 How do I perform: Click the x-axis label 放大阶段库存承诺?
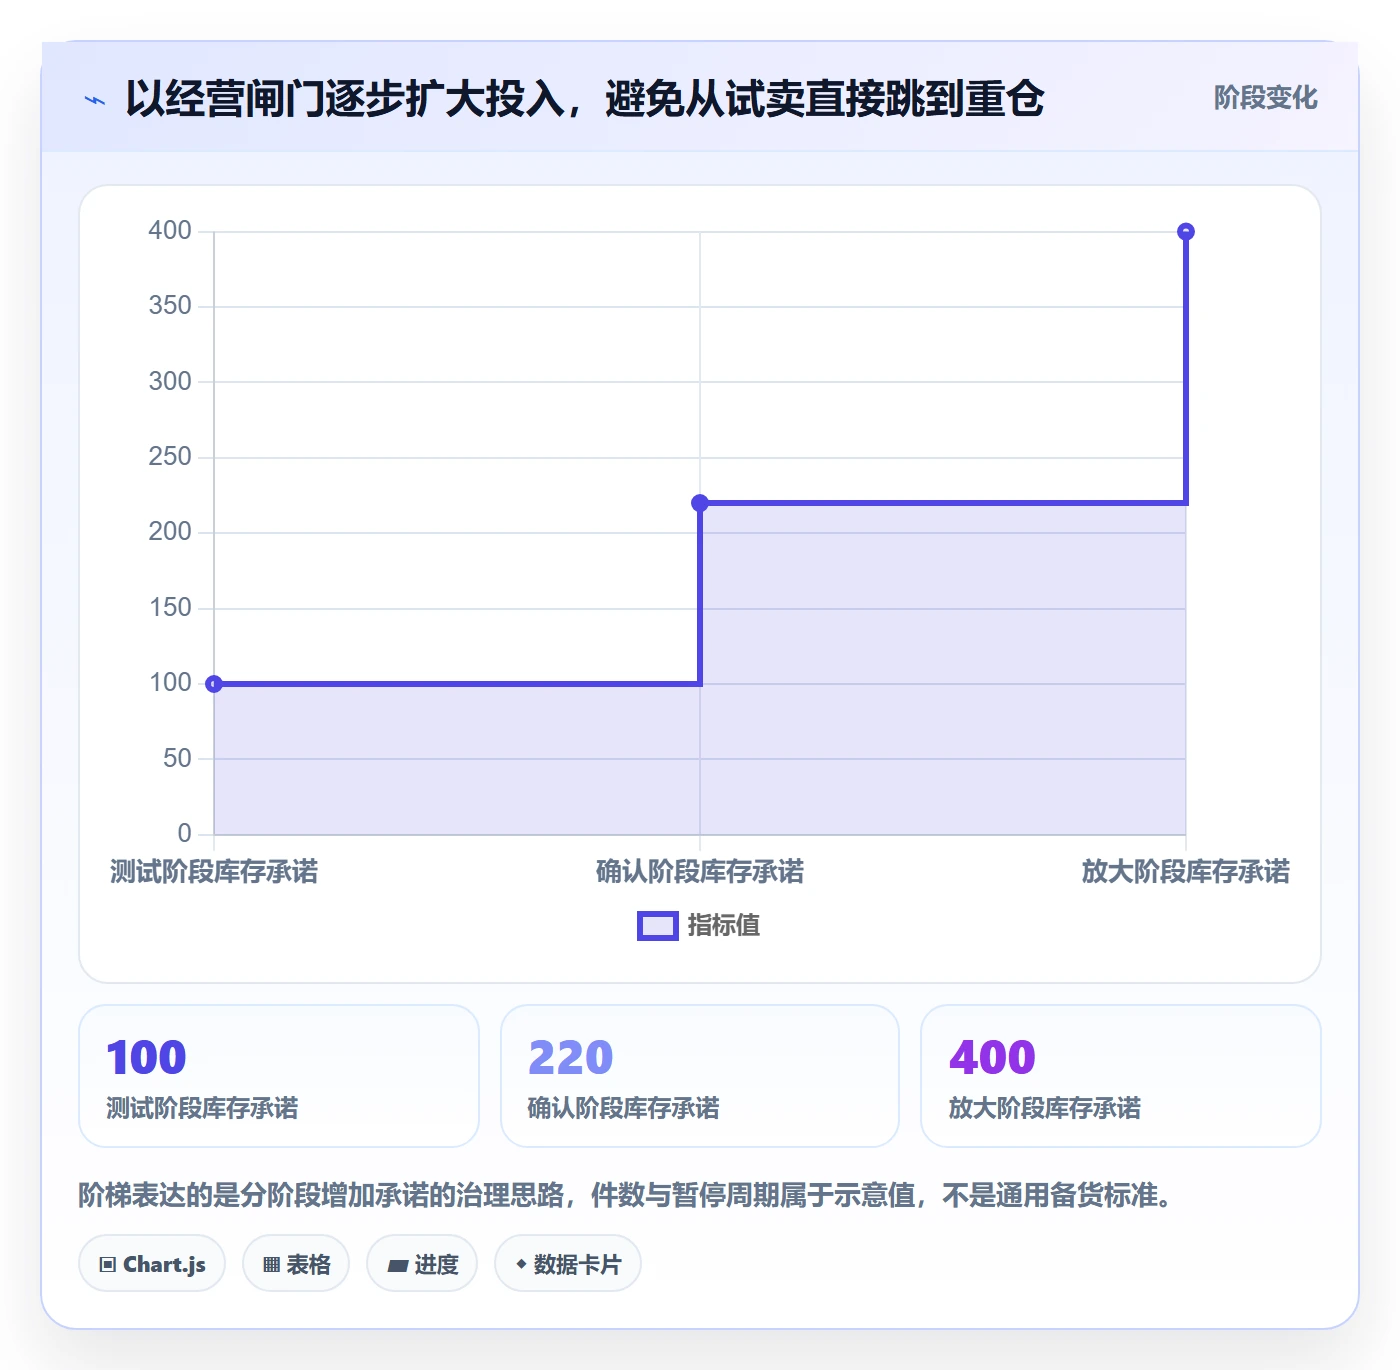click(1186, 872)
